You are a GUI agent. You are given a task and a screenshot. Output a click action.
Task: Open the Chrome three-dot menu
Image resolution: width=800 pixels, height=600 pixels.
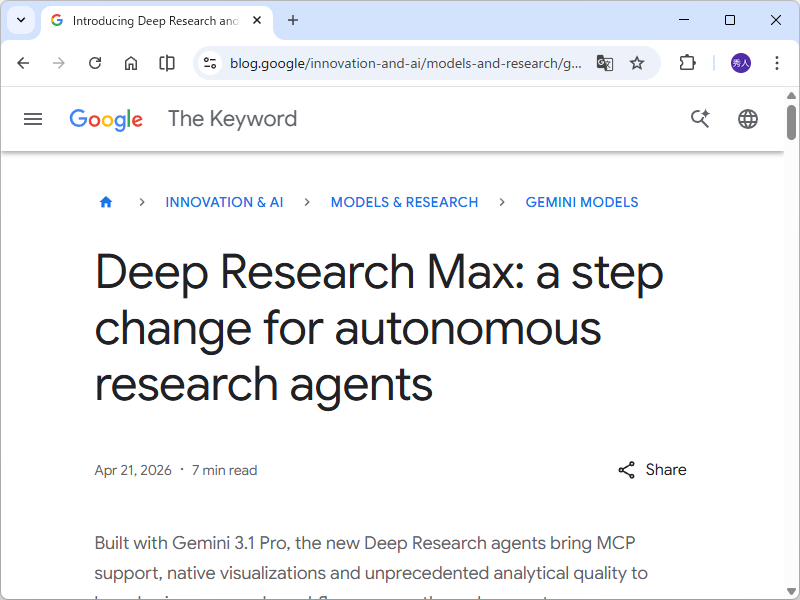click(x=777, y=63)
